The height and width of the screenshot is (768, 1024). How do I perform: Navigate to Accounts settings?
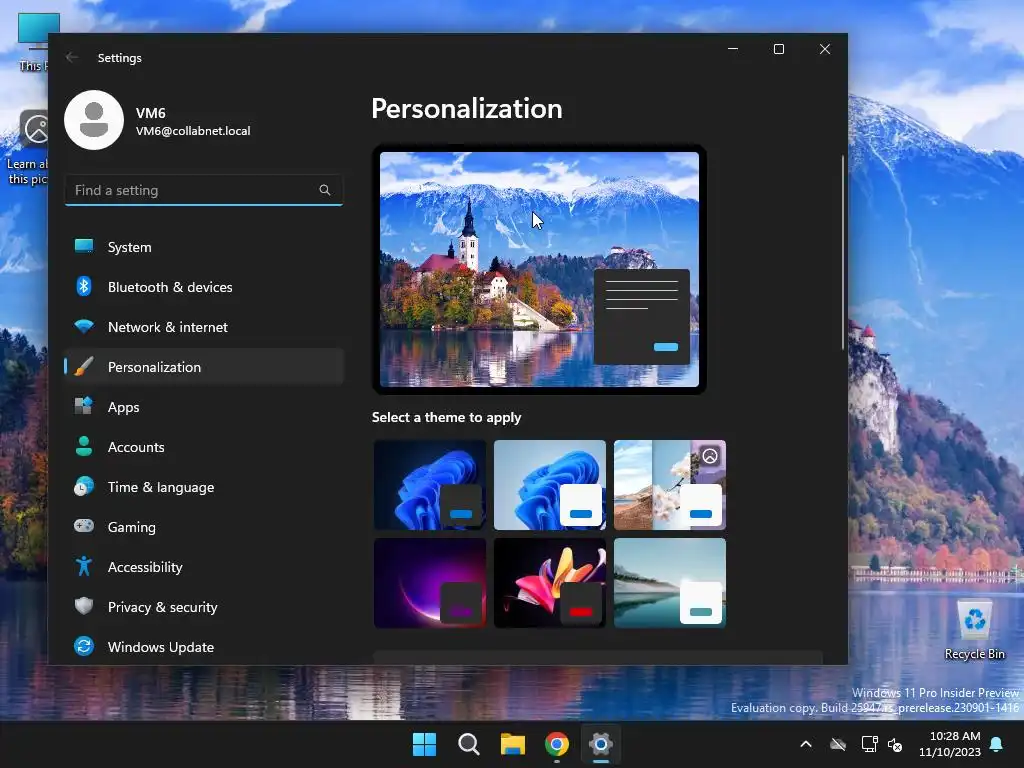(x=204, y=447)
